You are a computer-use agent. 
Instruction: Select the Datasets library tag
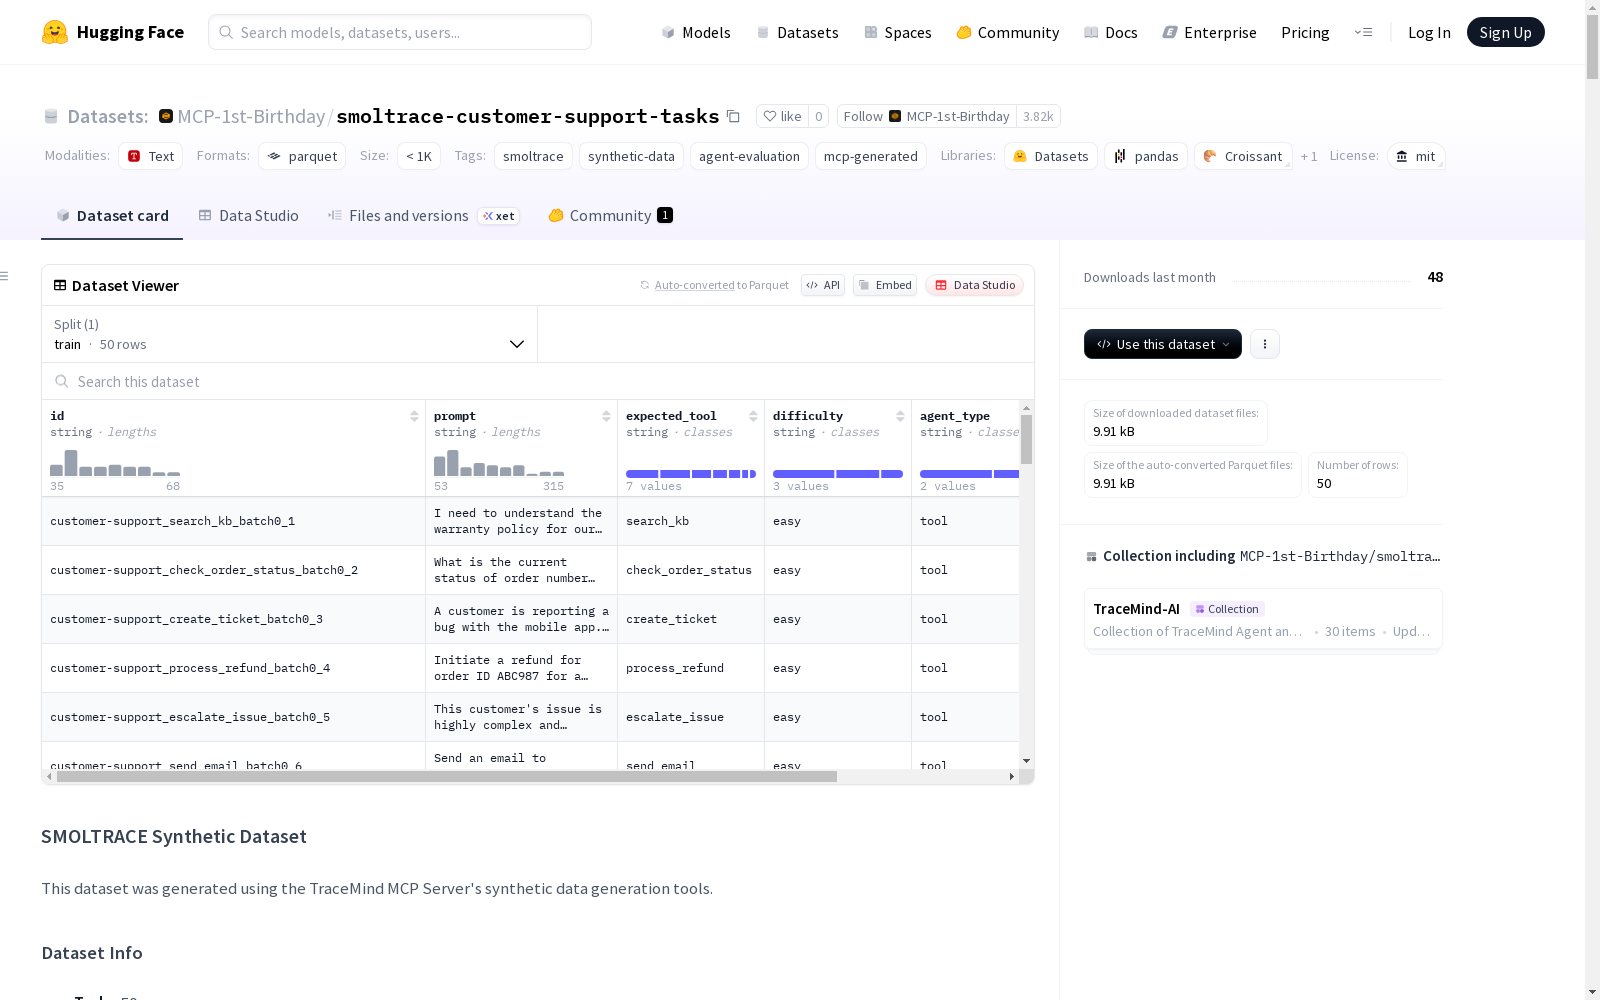pyautogui.click(x=1051, y=156)
